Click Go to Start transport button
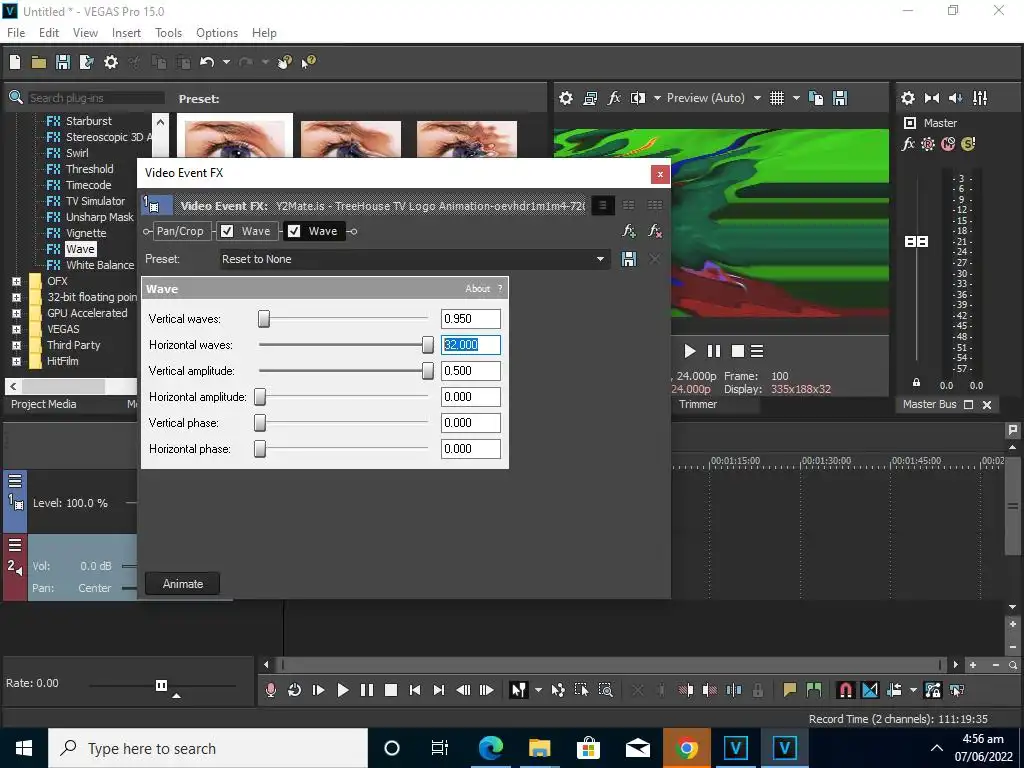Viewport: 1024px width, 768px height. point(415,690)
